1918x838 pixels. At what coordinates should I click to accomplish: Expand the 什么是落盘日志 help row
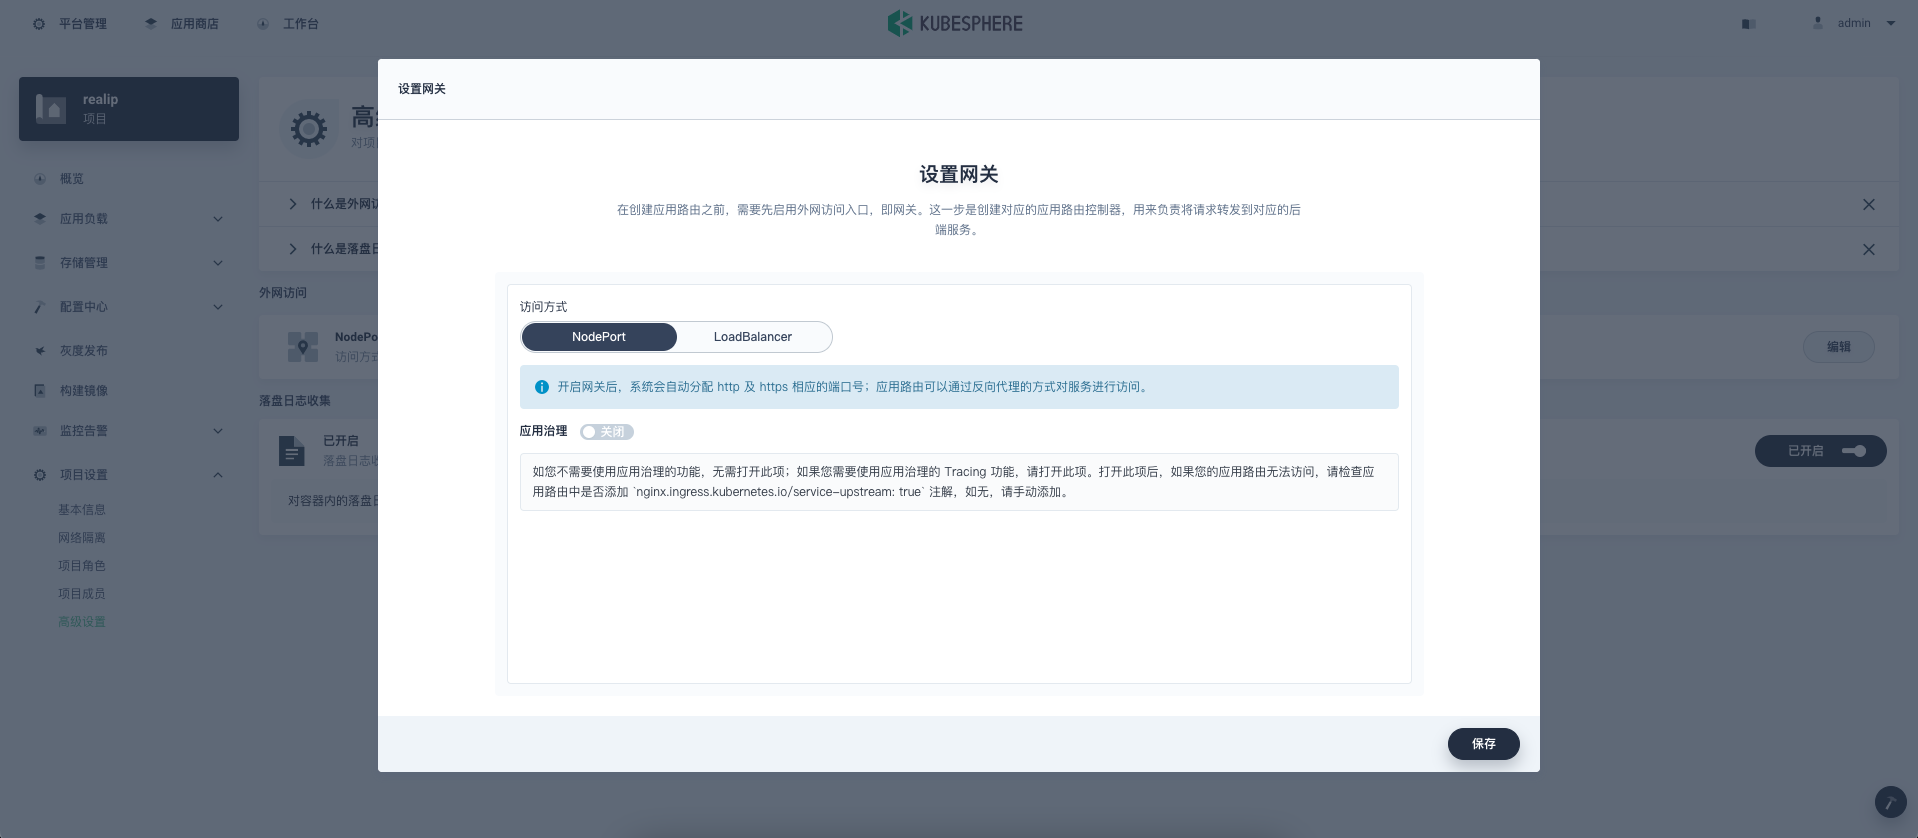pyautogui.click(x=293, y=249)
